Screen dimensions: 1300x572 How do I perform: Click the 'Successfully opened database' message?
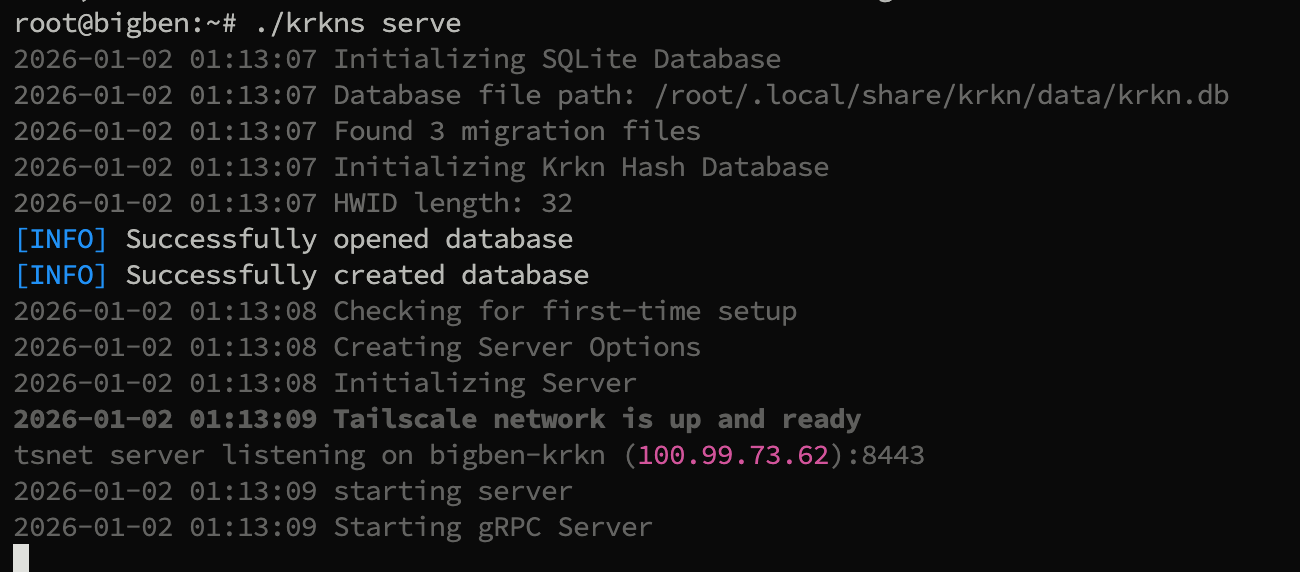[349, 239]
